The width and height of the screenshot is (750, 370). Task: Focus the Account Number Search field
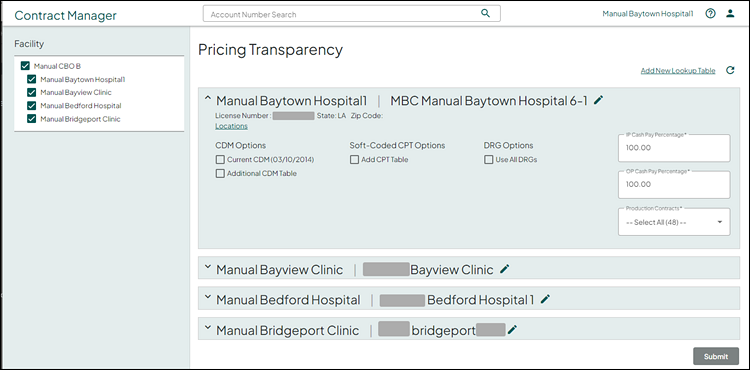pyautogui.click(x=352, y=14)
